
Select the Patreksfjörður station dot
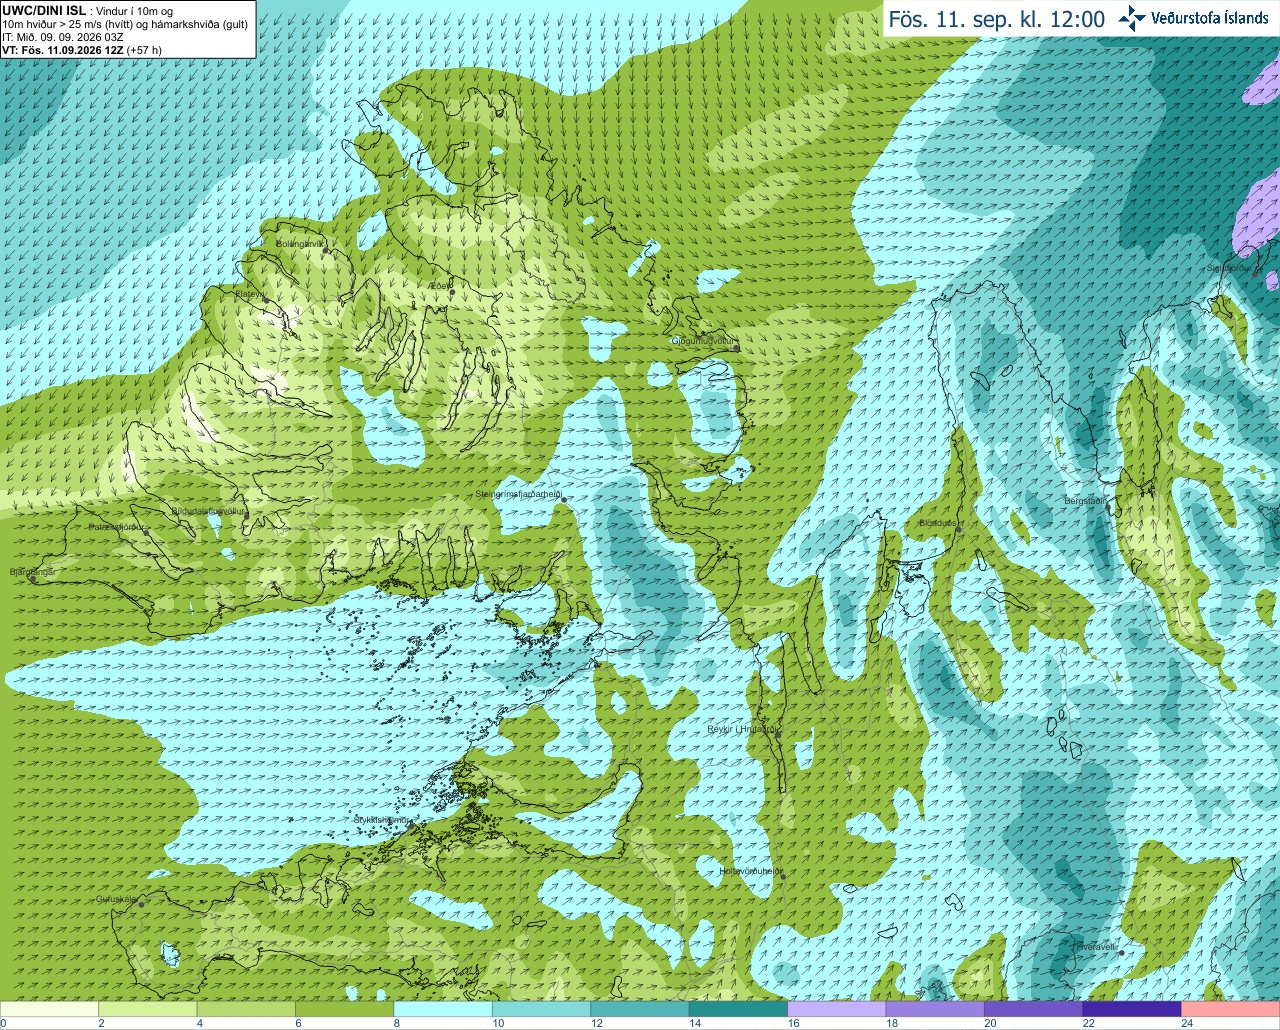[146, 532]
